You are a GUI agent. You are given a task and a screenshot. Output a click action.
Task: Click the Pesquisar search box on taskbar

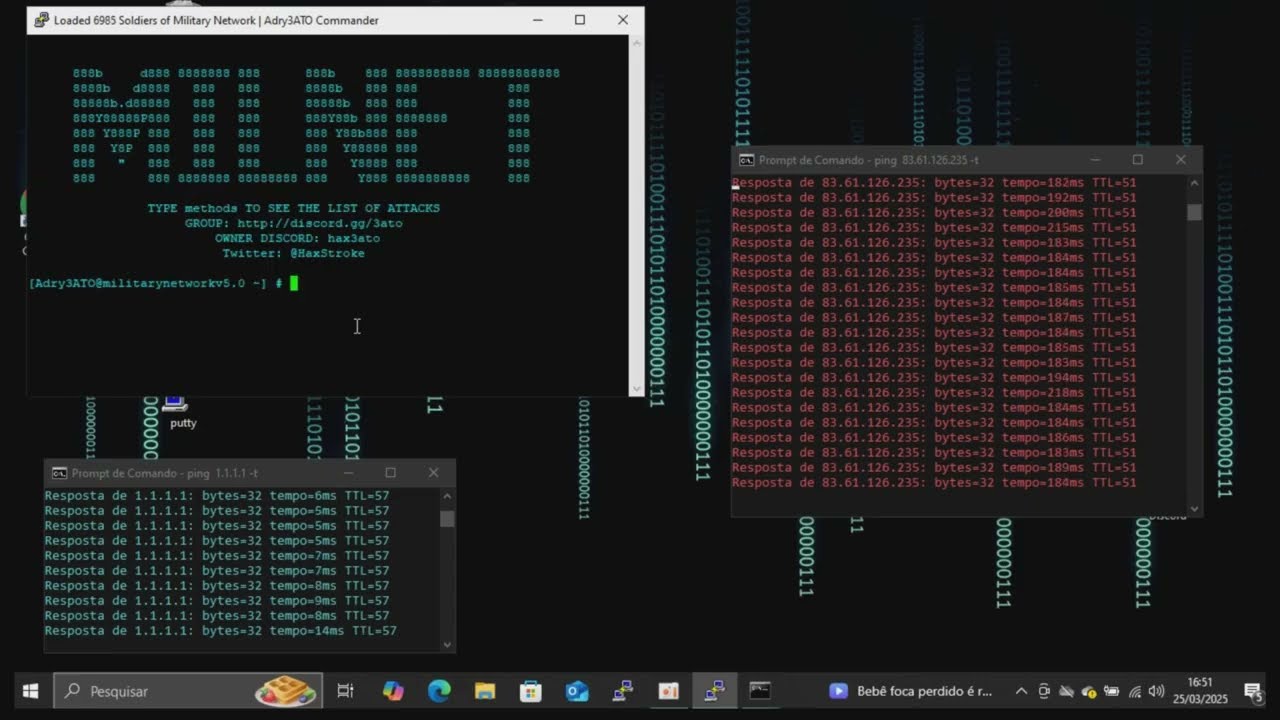[188, 691]
